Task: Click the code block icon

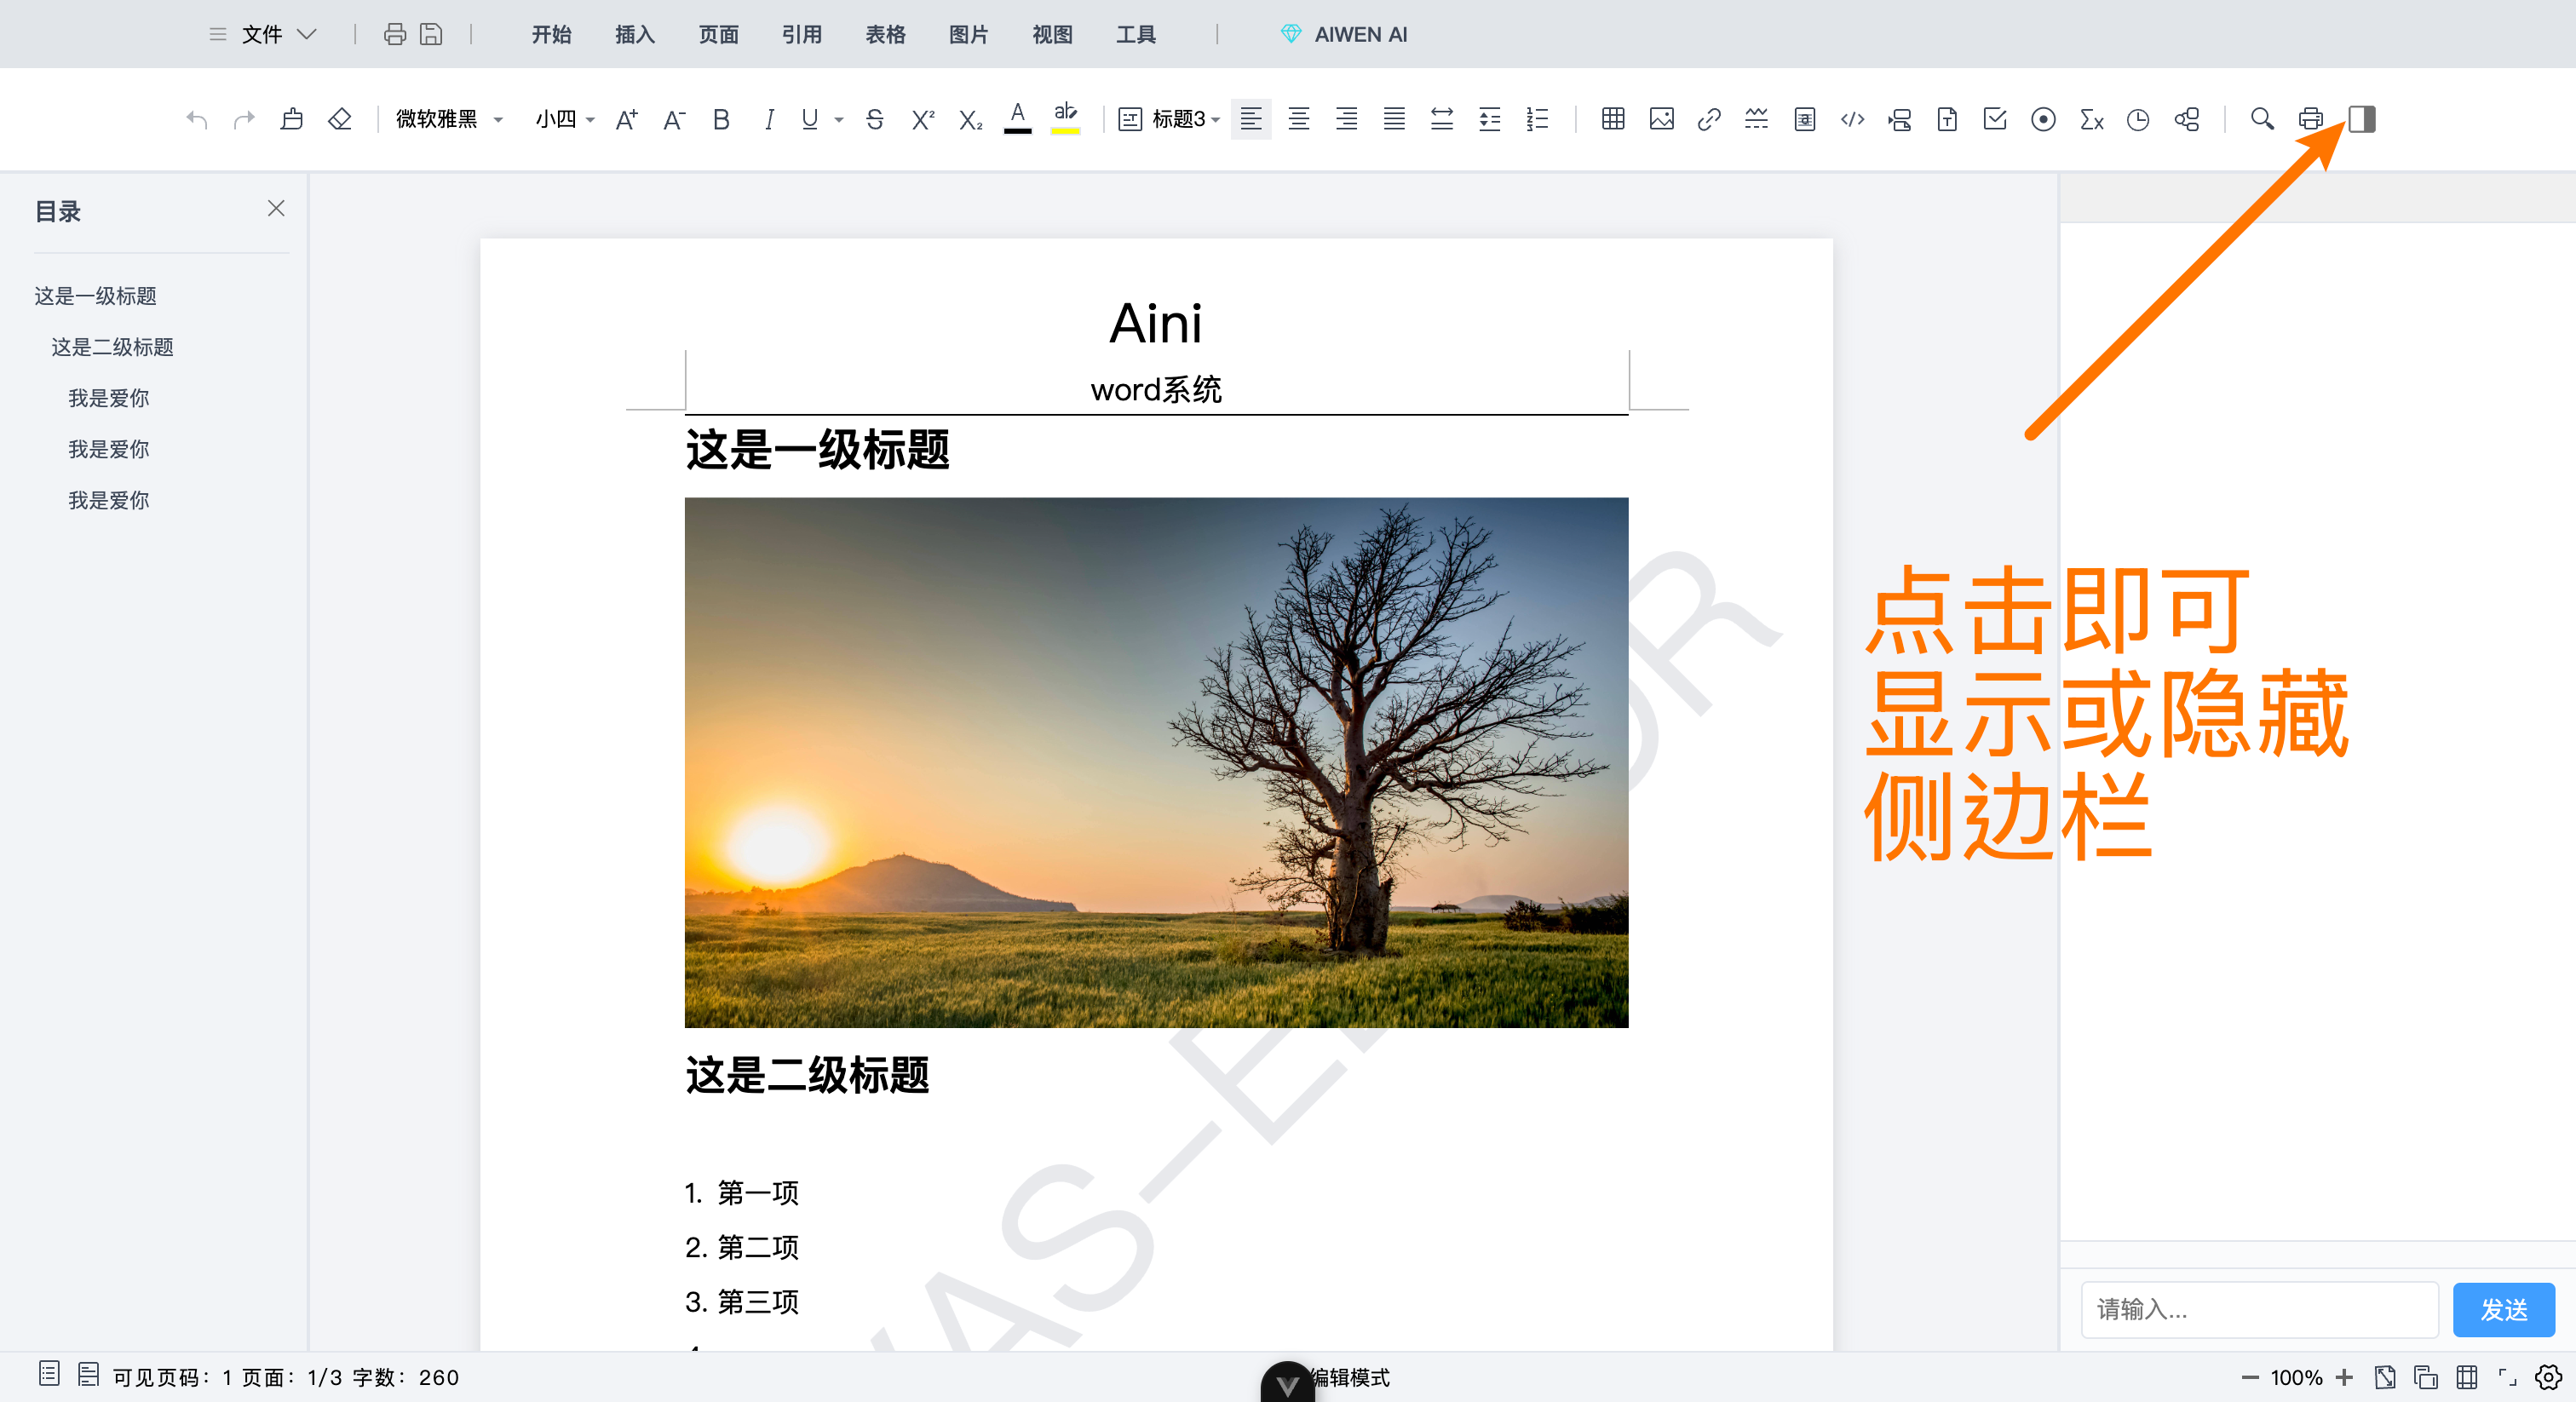Action: 1852,119
